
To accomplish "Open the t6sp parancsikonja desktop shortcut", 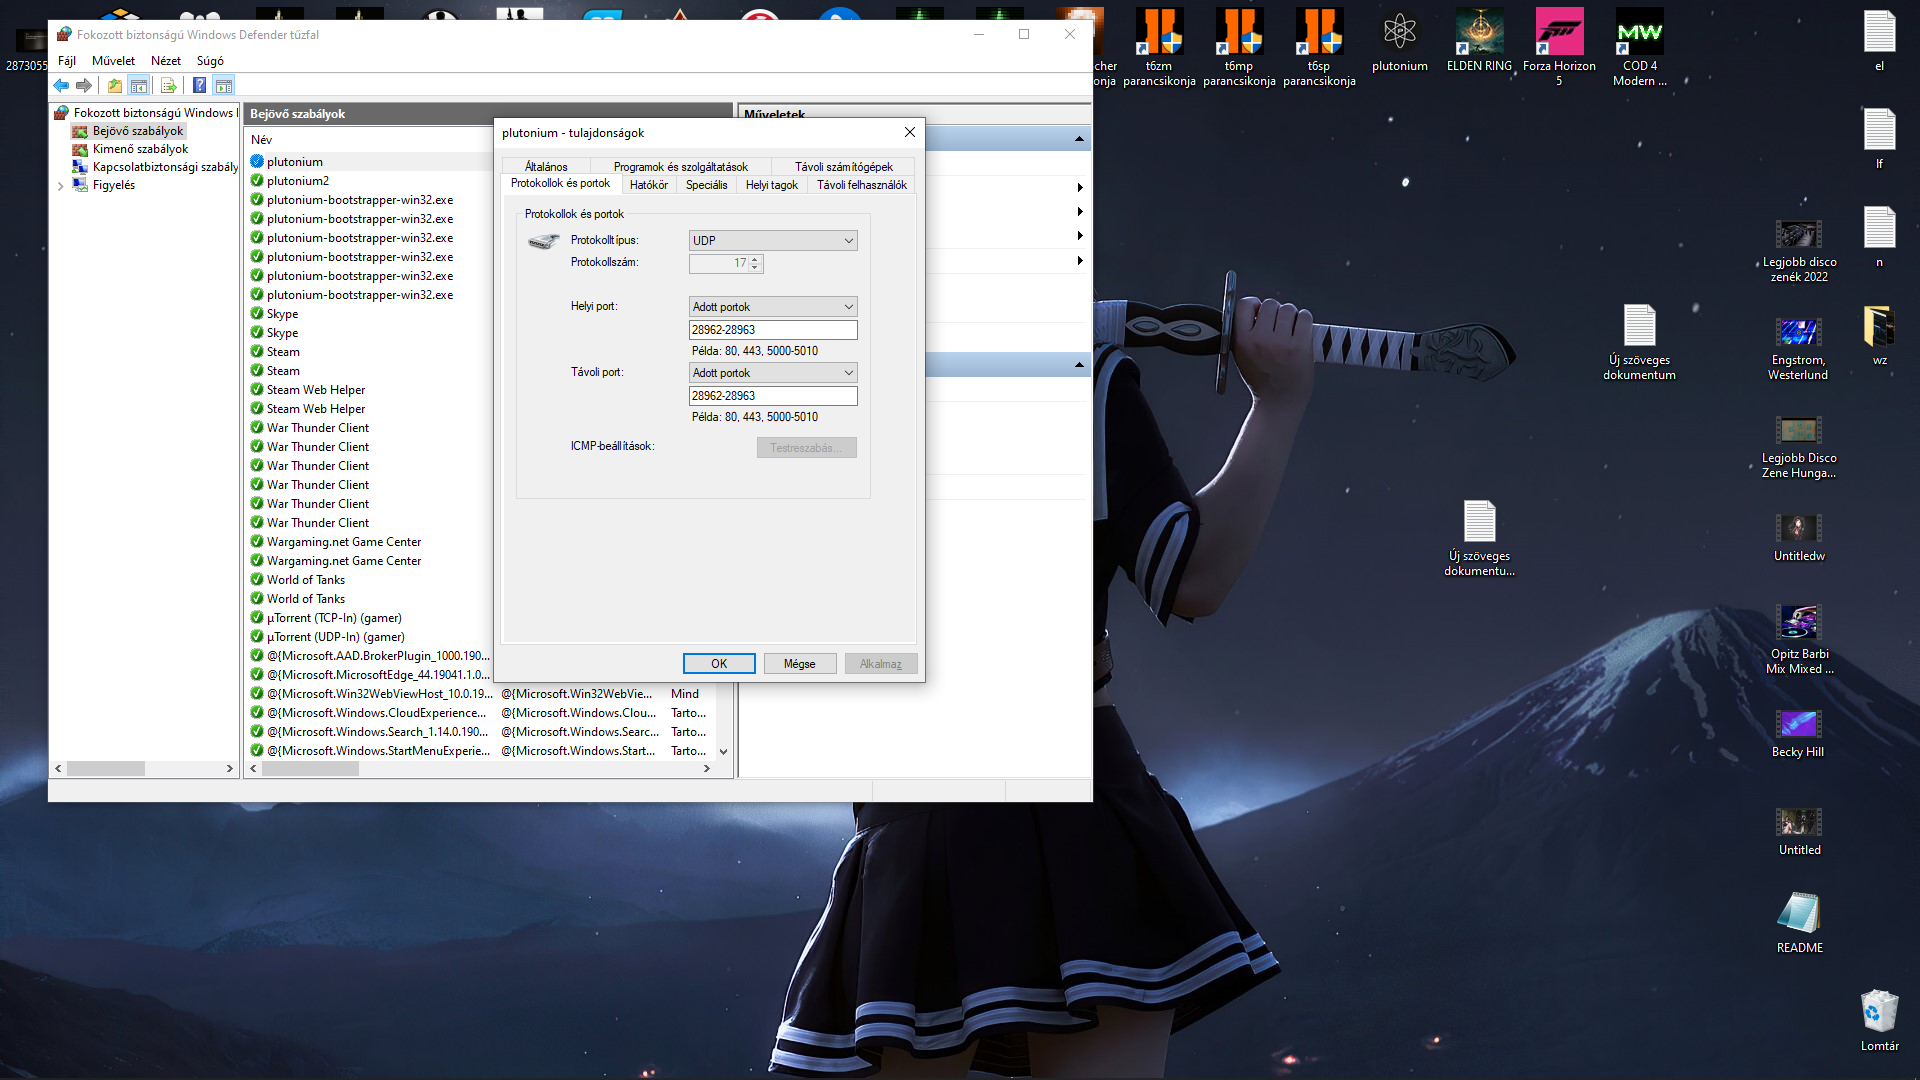I will 1319,47.
